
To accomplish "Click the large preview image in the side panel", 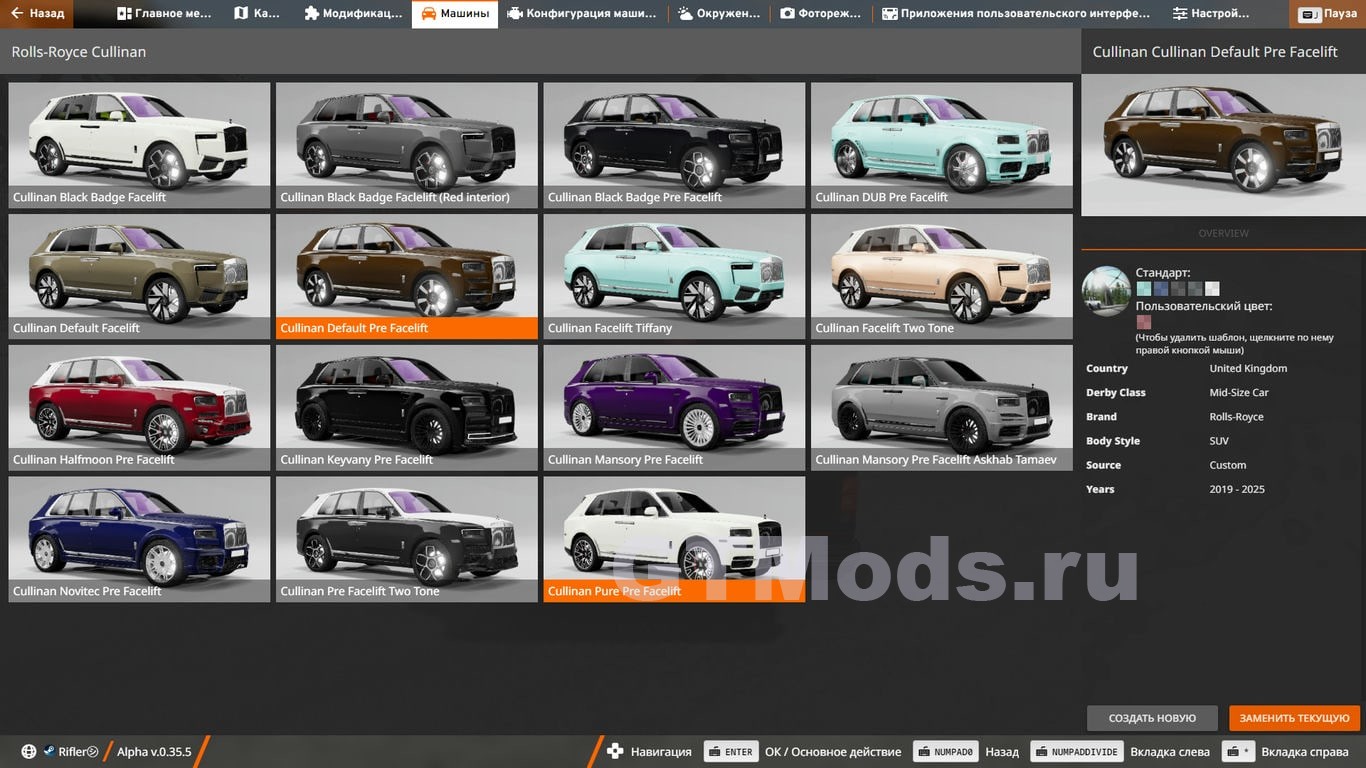I will click(1223, 145).
